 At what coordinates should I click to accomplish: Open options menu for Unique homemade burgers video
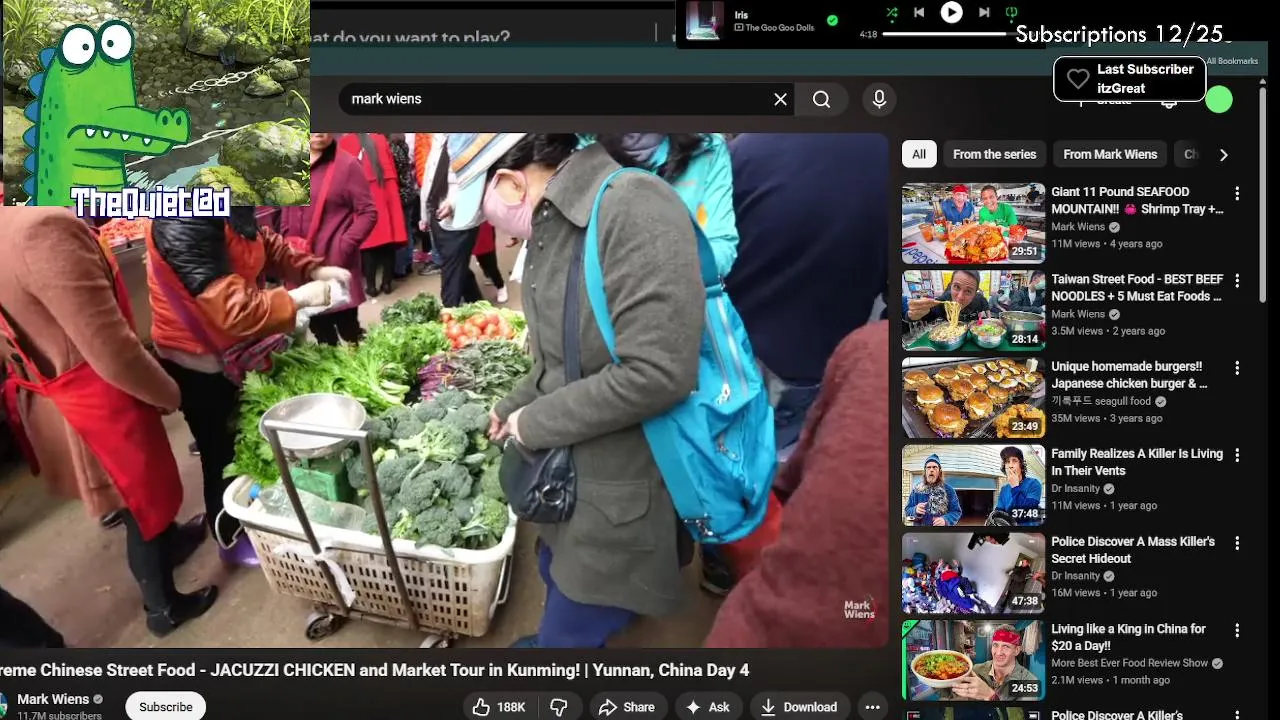[1237, 368]
